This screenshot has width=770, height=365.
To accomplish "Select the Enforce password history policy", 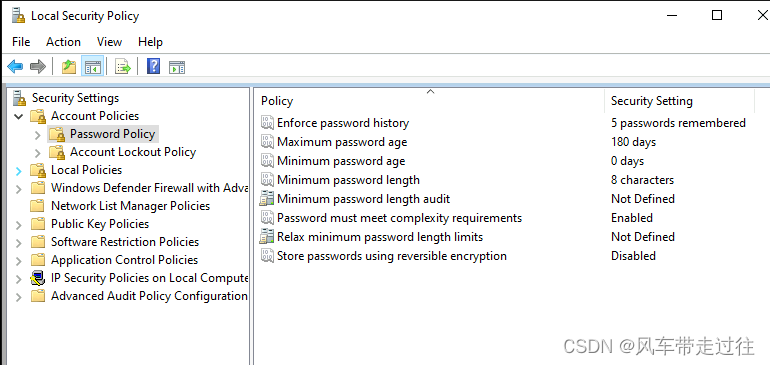I will tap(343, 123).
